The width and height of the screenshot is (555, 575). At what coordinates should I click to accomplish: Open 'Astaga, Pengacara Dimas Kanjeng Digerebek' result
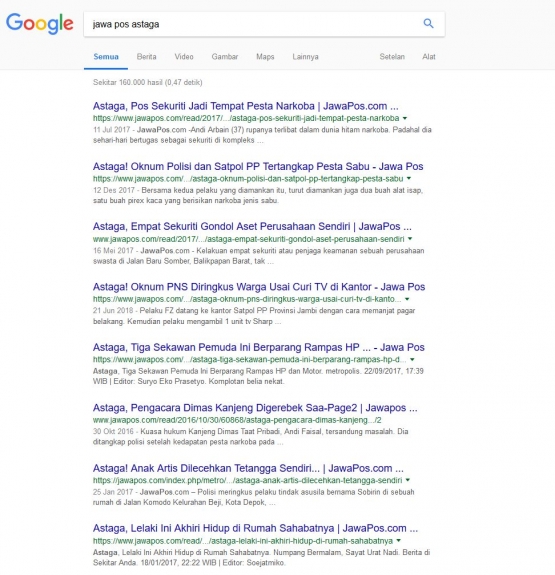click(x=255, y=408)
